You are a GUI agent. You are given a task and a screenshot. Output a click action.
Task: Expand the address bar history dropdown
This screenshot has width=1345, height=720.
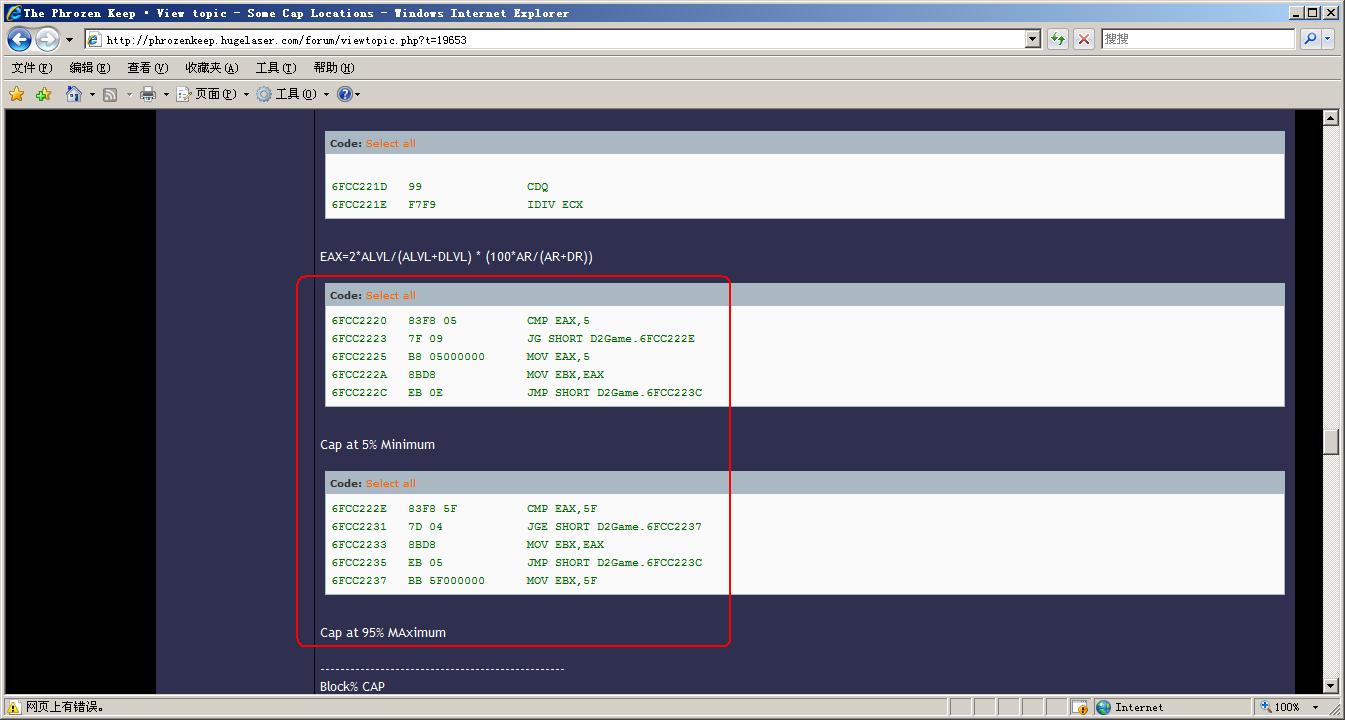pos(1033,40)
